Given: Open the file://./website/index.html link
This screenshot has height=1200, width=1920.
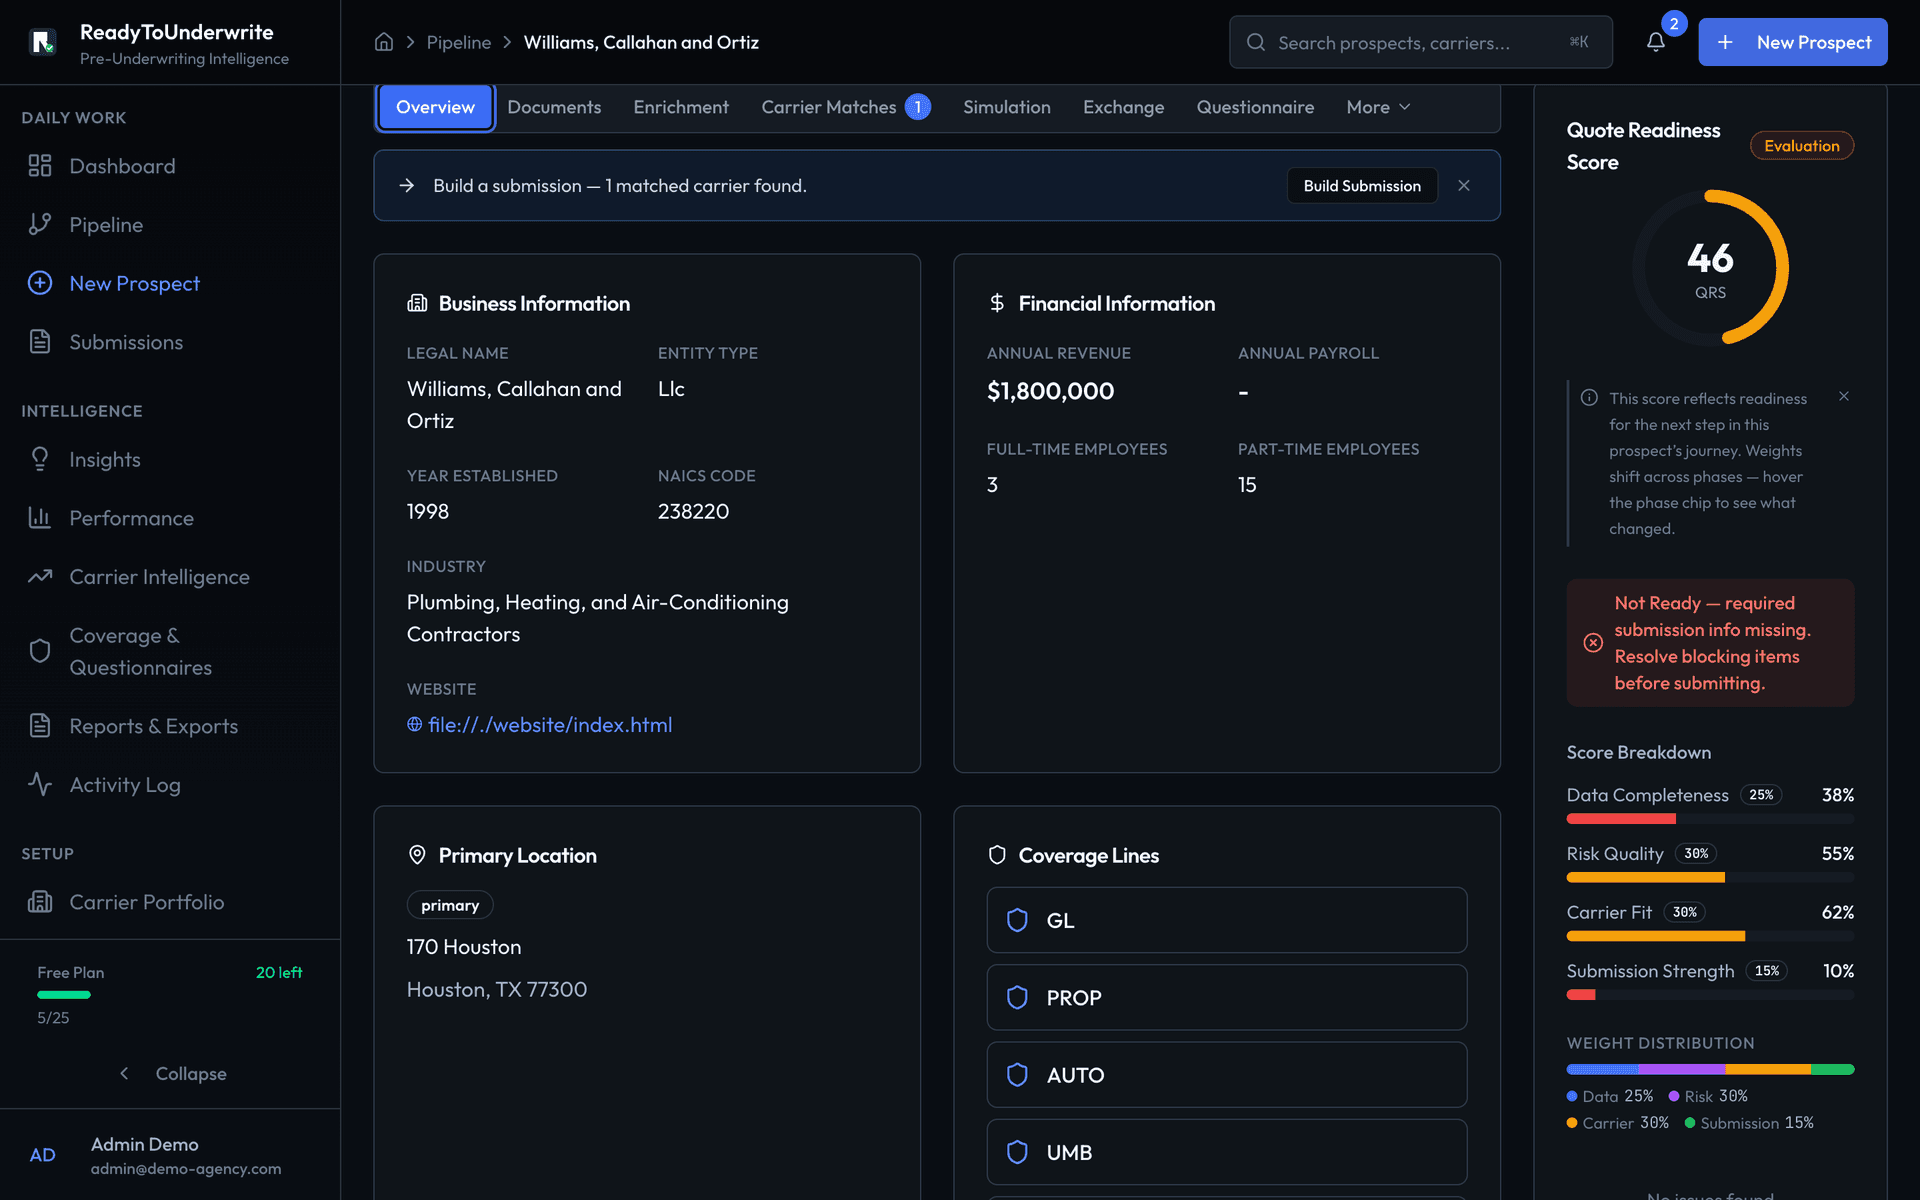Looking at the screenshot, I should click(550, 725).
